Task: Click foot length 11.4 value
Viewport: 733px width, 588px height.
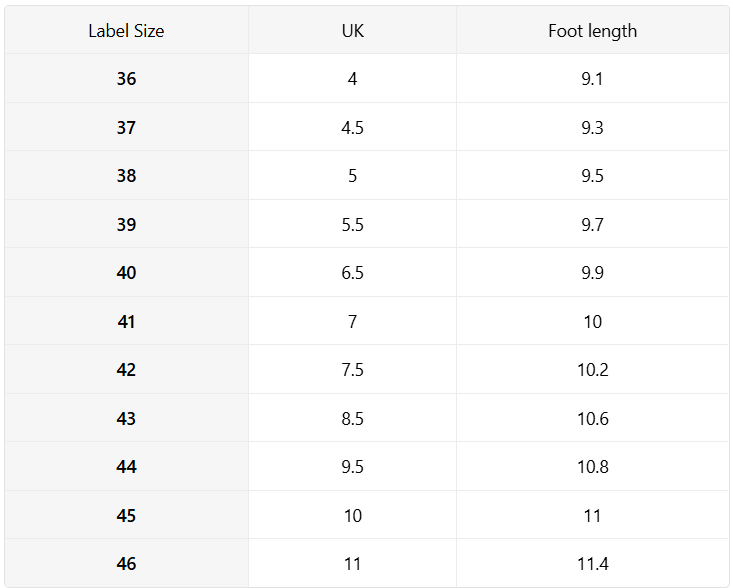Action: click(x=592, y=564)
